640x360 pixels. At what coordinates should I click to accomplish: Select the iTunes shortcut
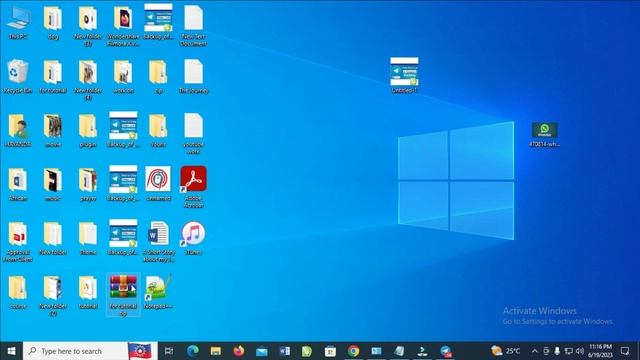[x=193, y=238]
